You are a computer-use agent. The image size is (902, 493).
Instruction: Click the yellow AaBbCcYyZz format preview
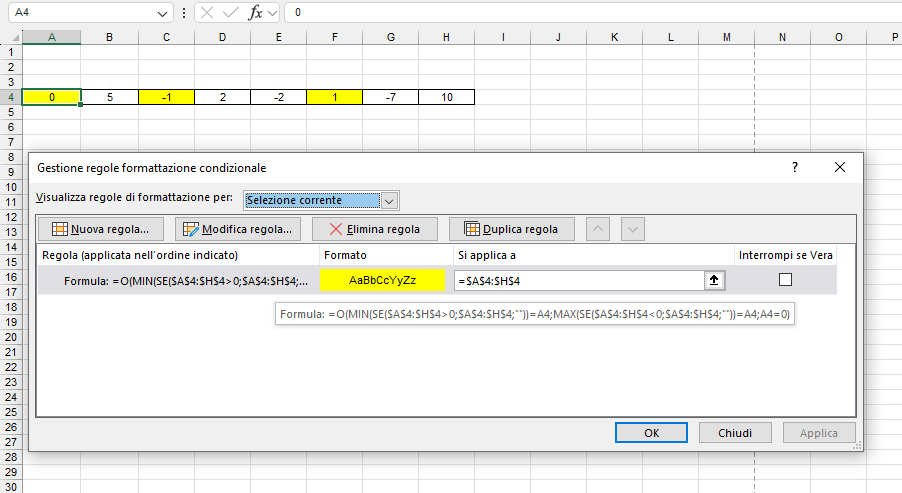click(x=383, y=280)
